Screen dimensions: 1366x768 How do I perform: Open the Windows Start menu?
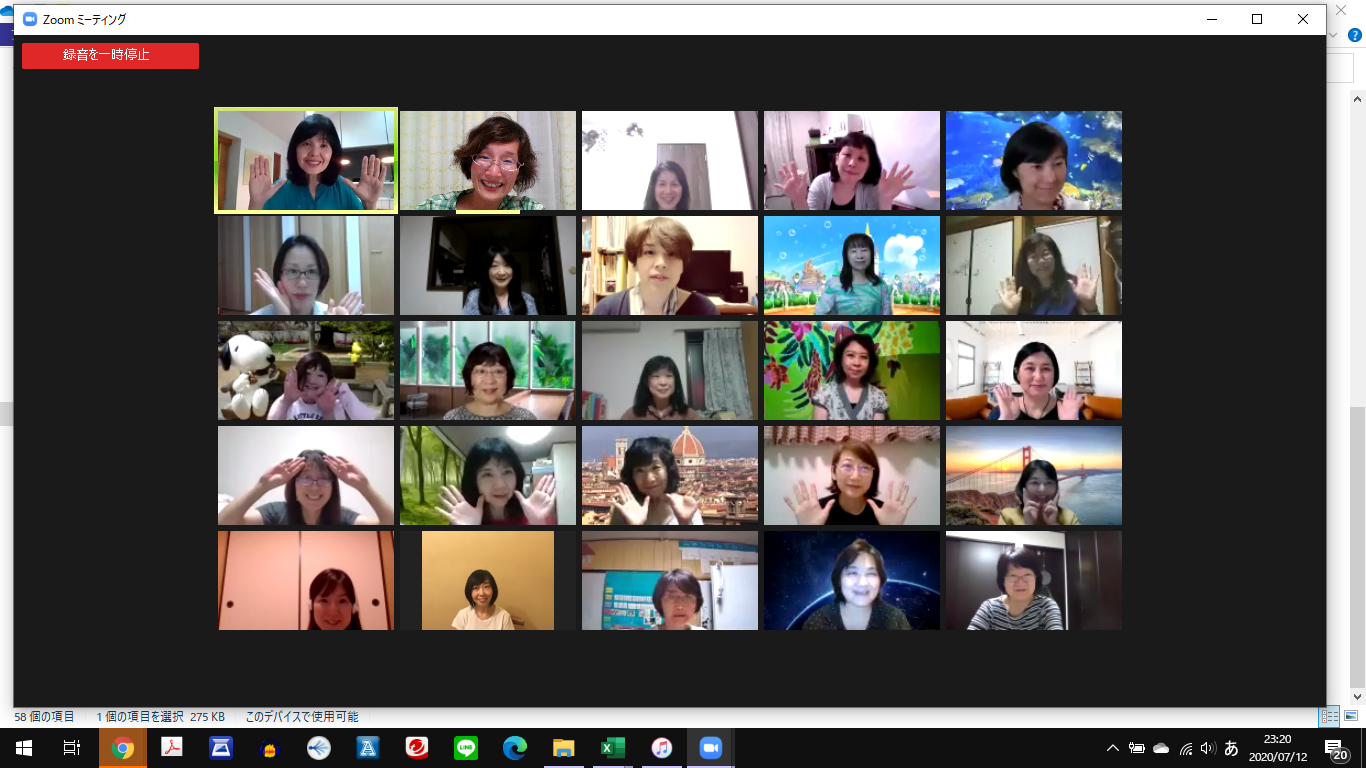pos(24,748)
